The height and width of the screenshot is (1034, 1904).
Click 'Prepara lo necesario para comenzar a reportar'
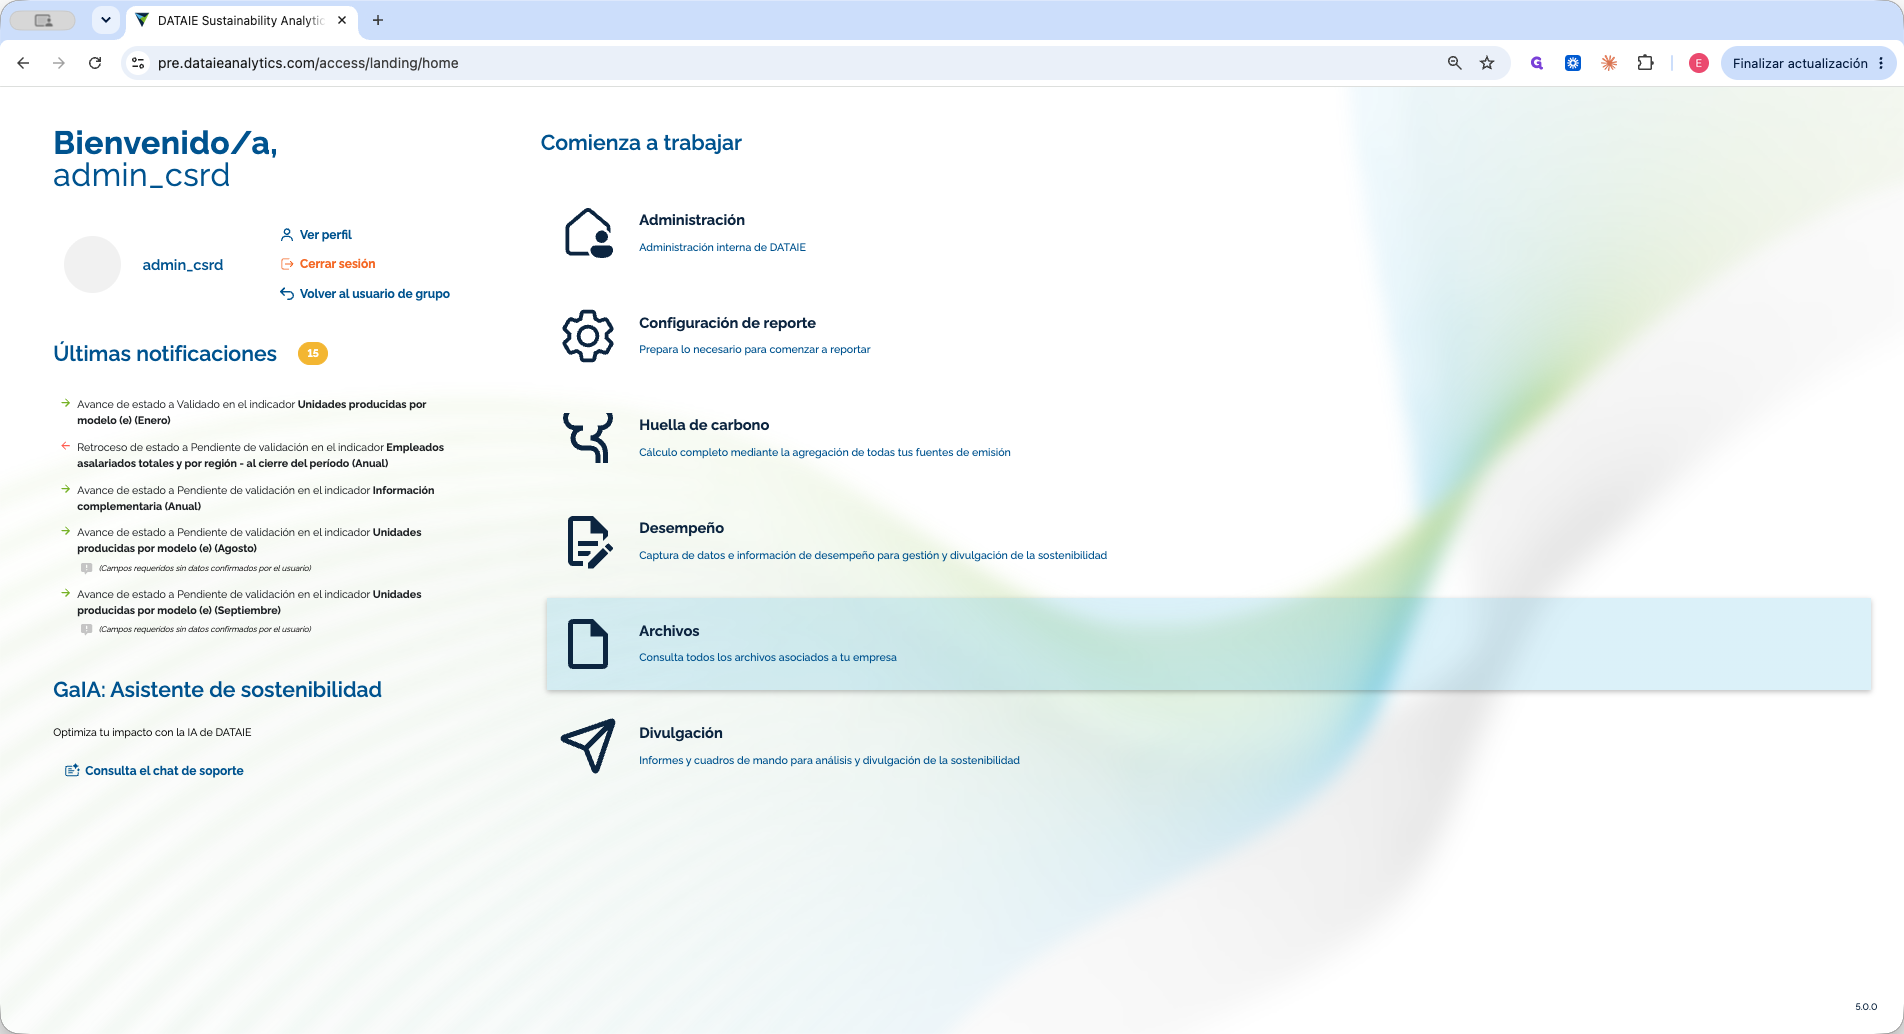tap(755, 350)
